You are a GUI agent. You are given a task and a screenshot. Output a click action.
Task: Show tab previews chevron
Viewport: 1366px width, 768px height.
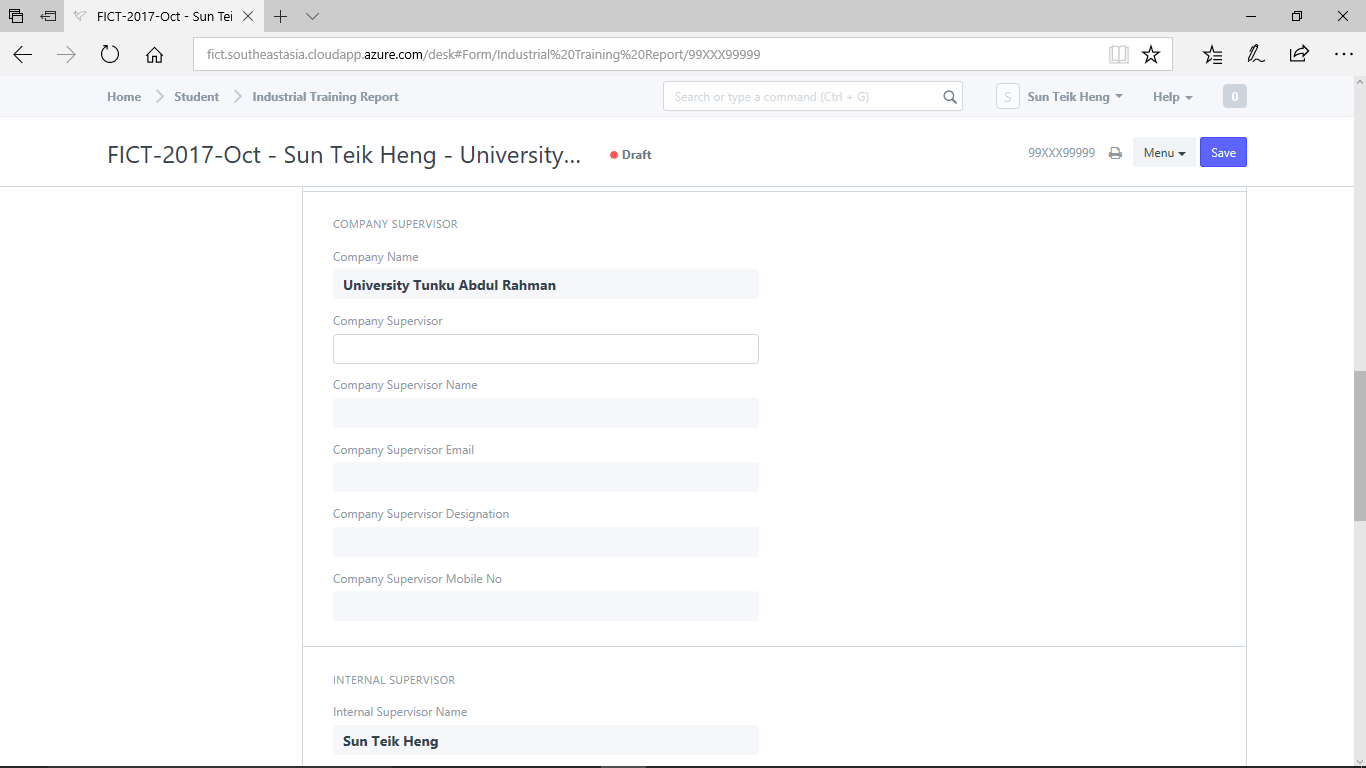[x=313, y=16]
